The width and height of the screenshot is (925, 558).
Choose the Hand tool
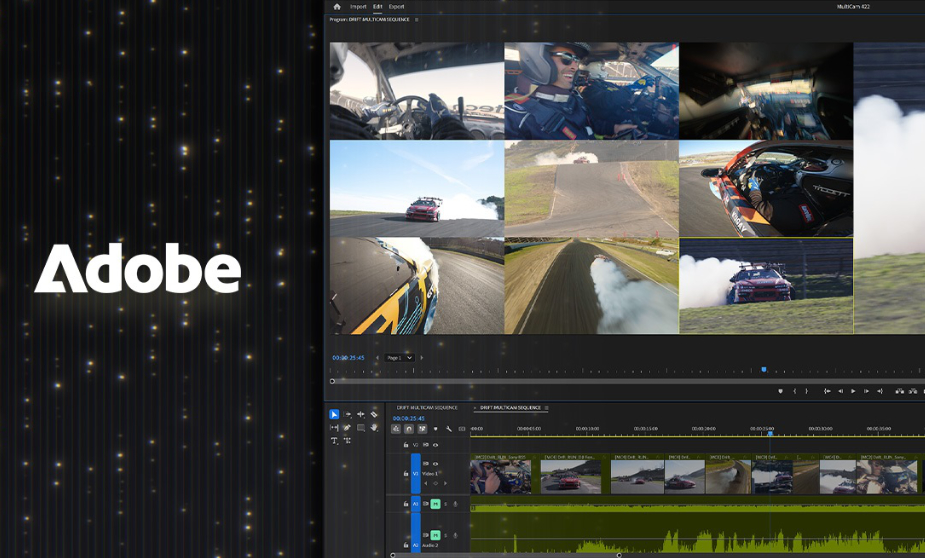pyautogui.click(x=374, y=428)
